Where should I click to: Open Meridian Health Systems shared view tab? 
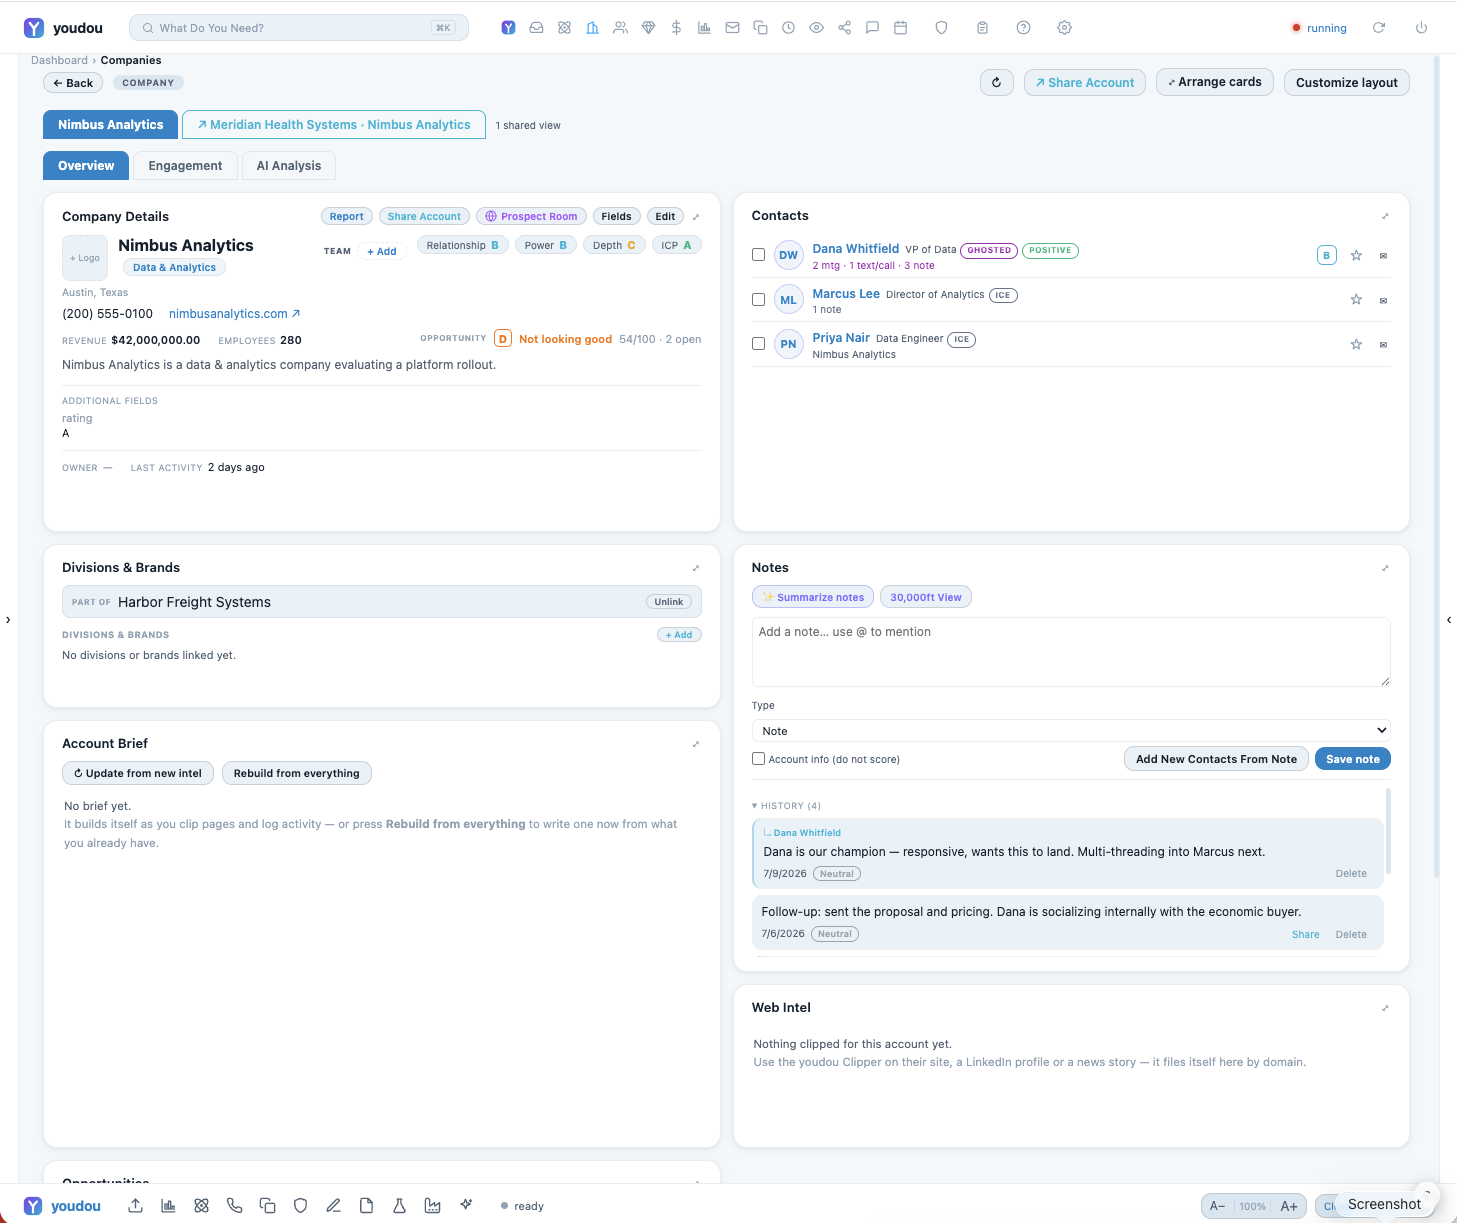(x=334, y=125)
